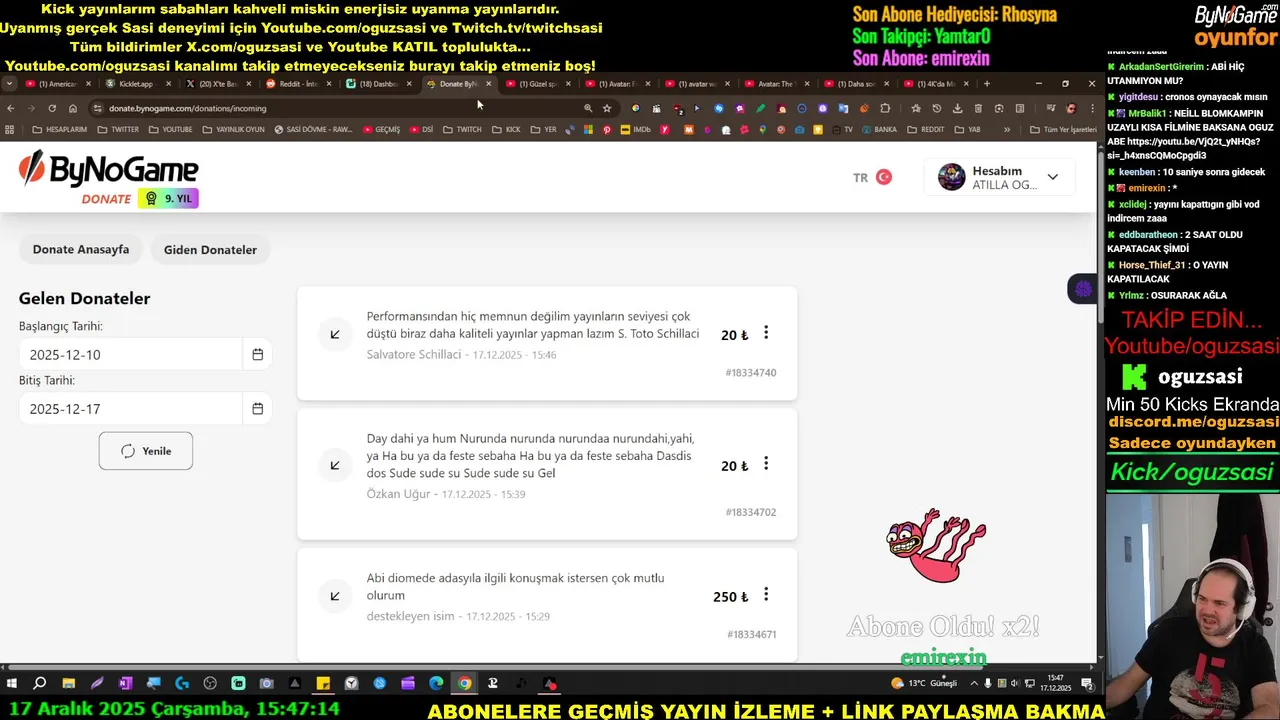The width and height of the screenshot is (1280, 720).
Task: Open the Hesabım account dropdown
Action: [999, 177]
